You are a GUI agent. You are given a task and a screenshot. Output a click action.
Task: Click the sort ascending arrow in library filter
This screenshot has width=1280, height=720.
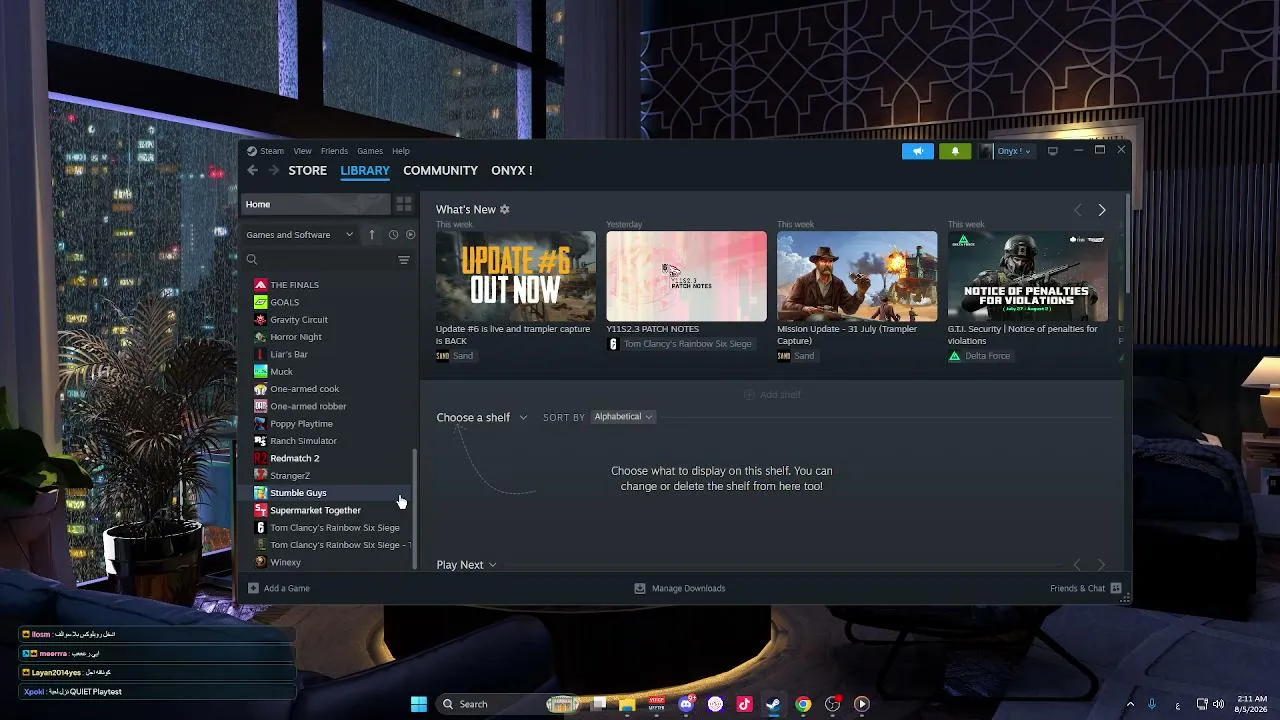(x=372, y=234)
